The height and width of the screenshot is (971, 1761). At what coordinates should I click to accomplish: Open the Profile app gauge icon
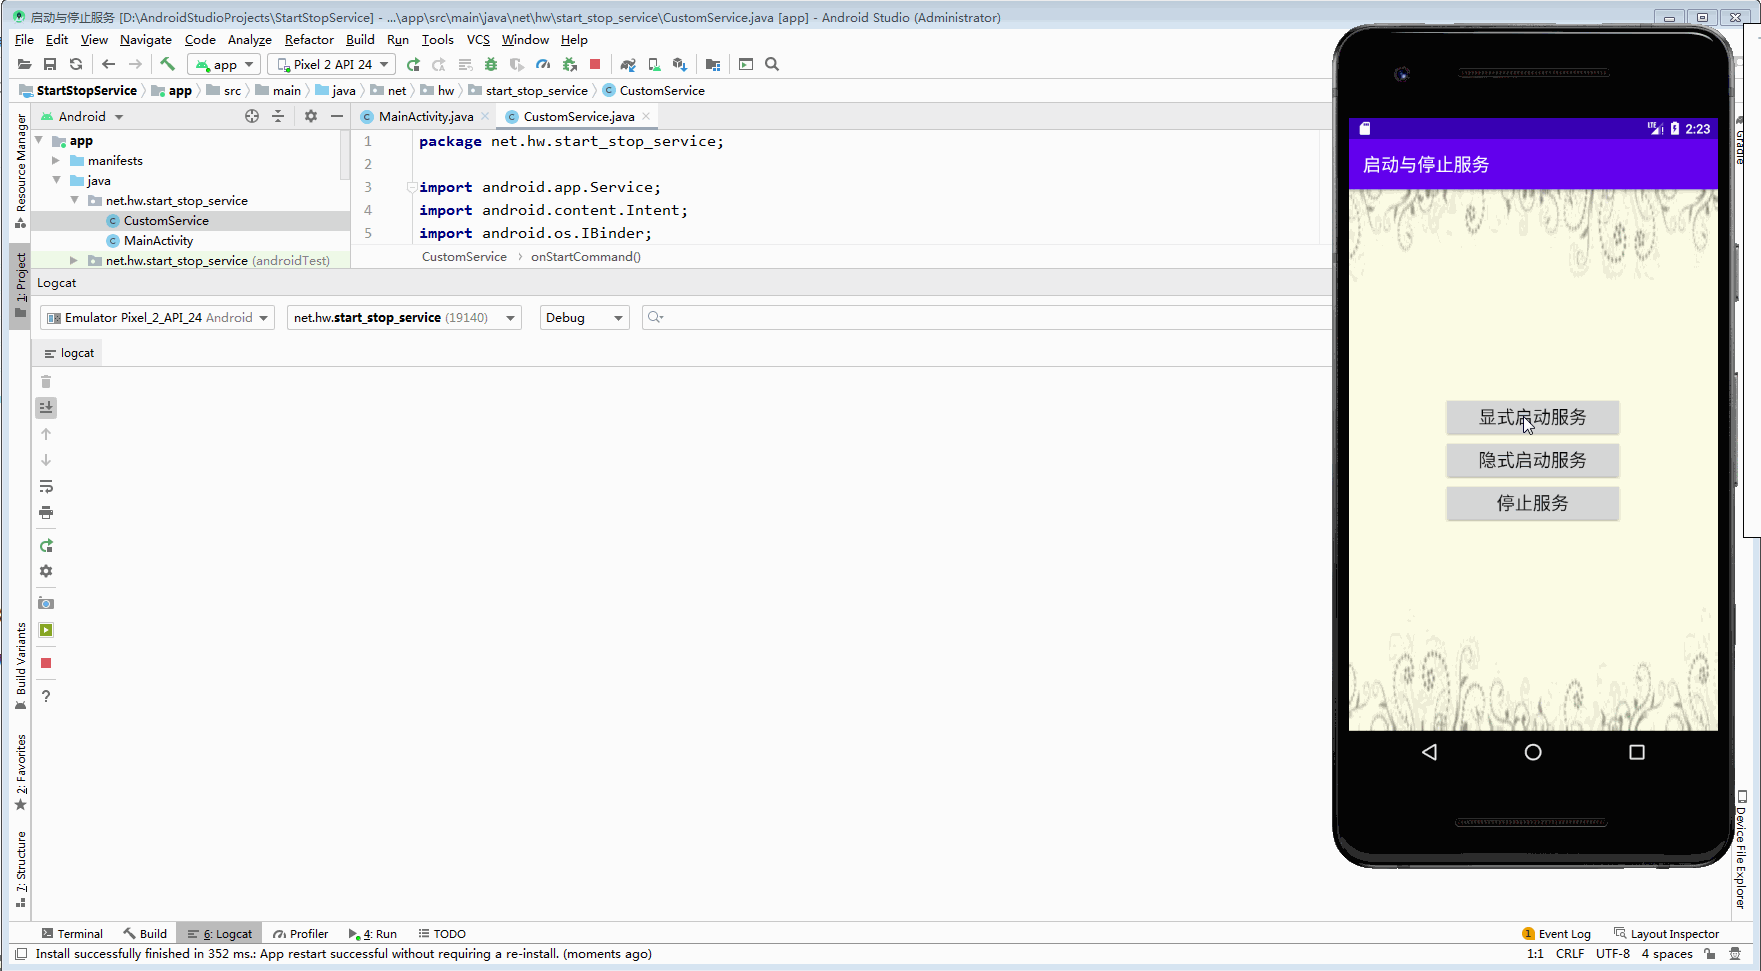(x=543, y=64)
